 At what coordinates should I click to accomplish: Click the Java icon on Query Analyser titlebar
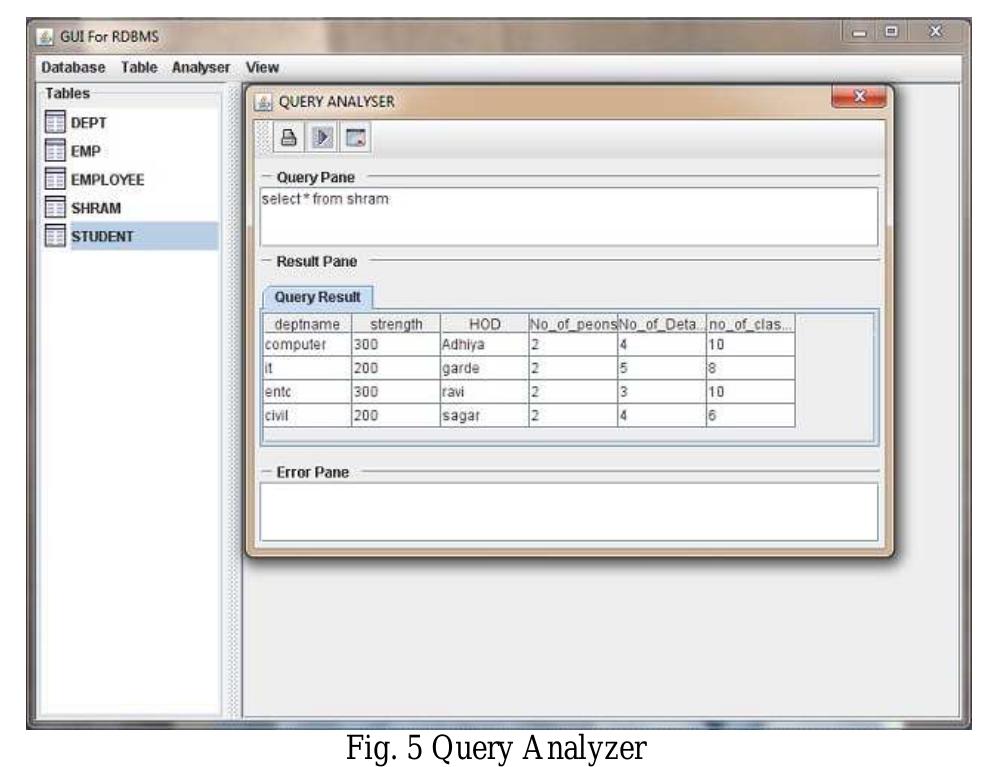[x=263, y=99]
